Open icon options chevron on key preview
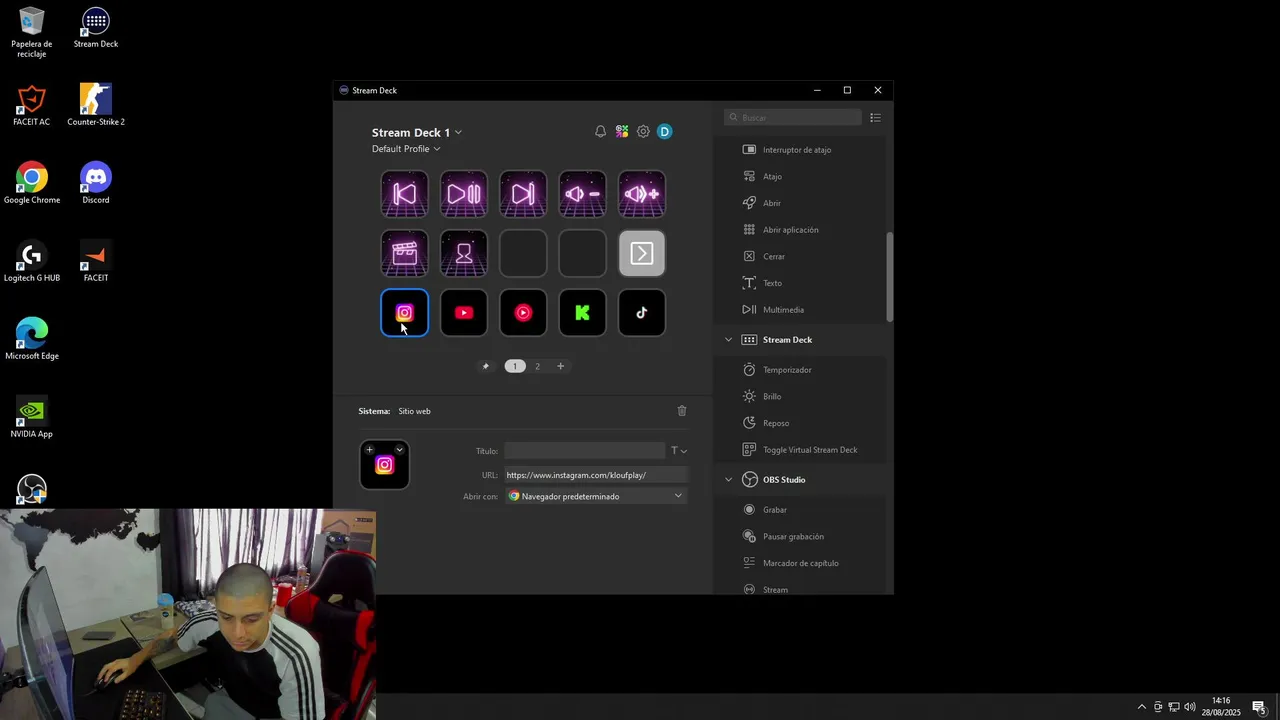Viewport: 1280px width, 720px height. click(x=399, y=450)
